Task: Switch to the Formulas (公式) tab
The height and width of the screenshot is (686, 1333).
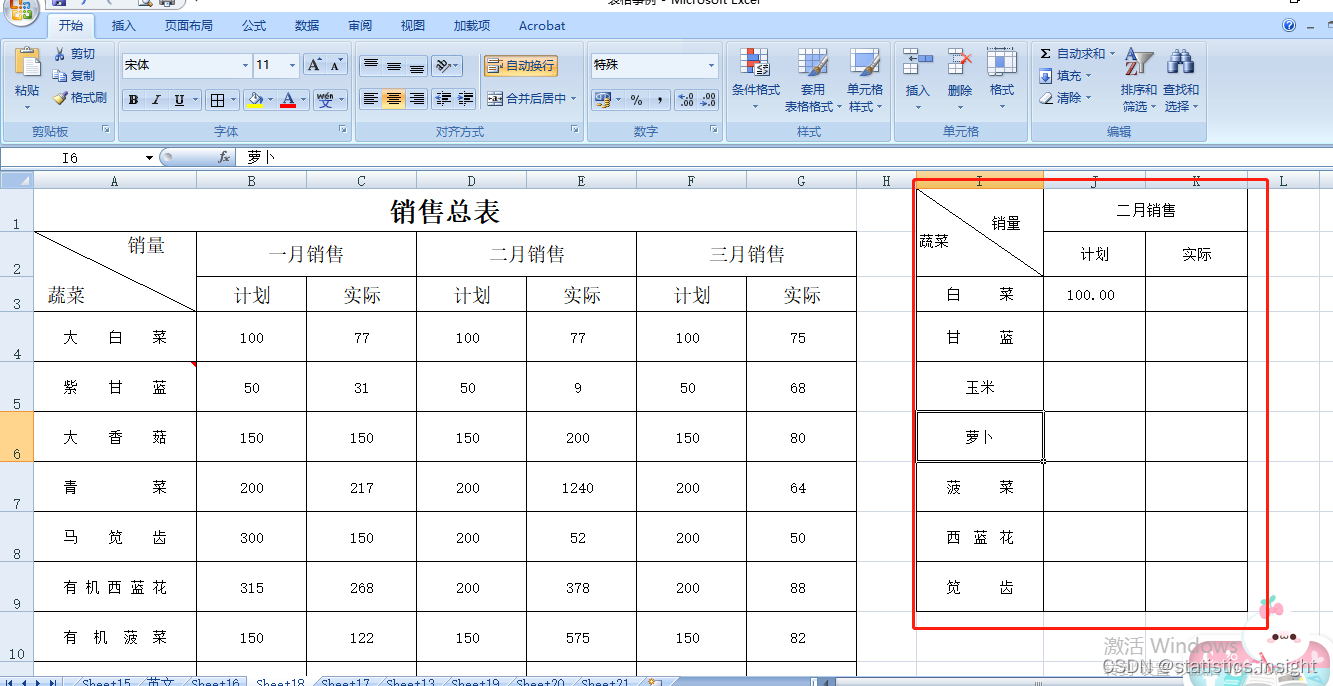Action: pyautogui.click(x=254, y=26)
